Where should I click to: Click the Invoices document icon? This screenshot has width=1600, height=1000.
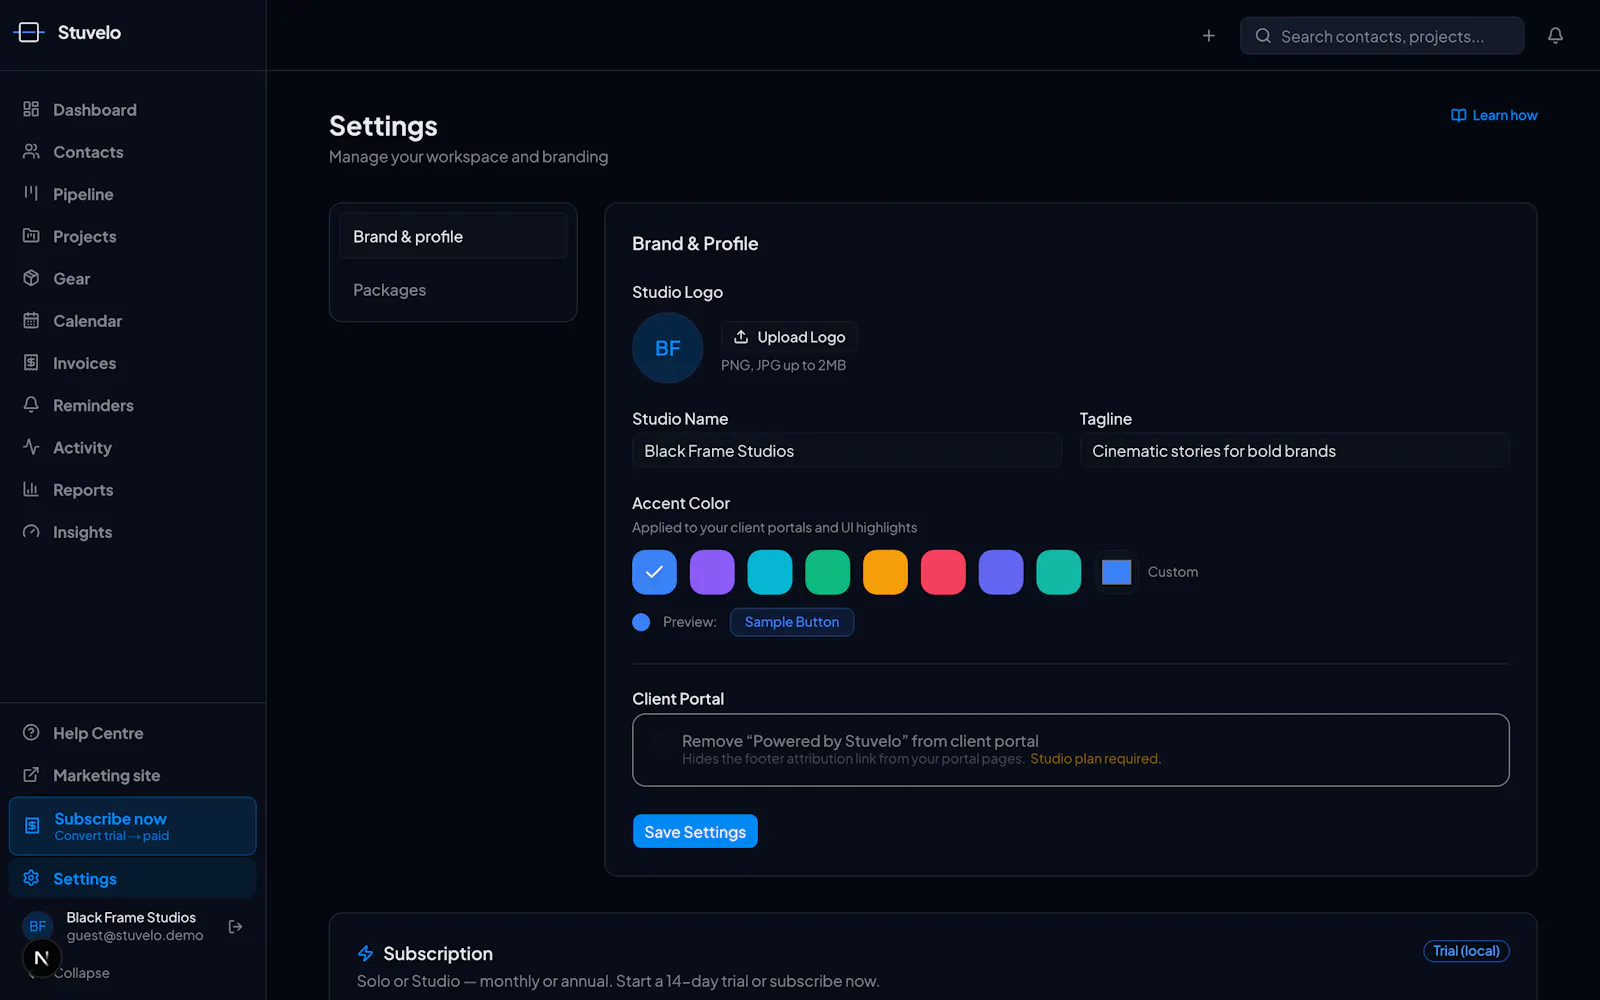coord(31,363)
